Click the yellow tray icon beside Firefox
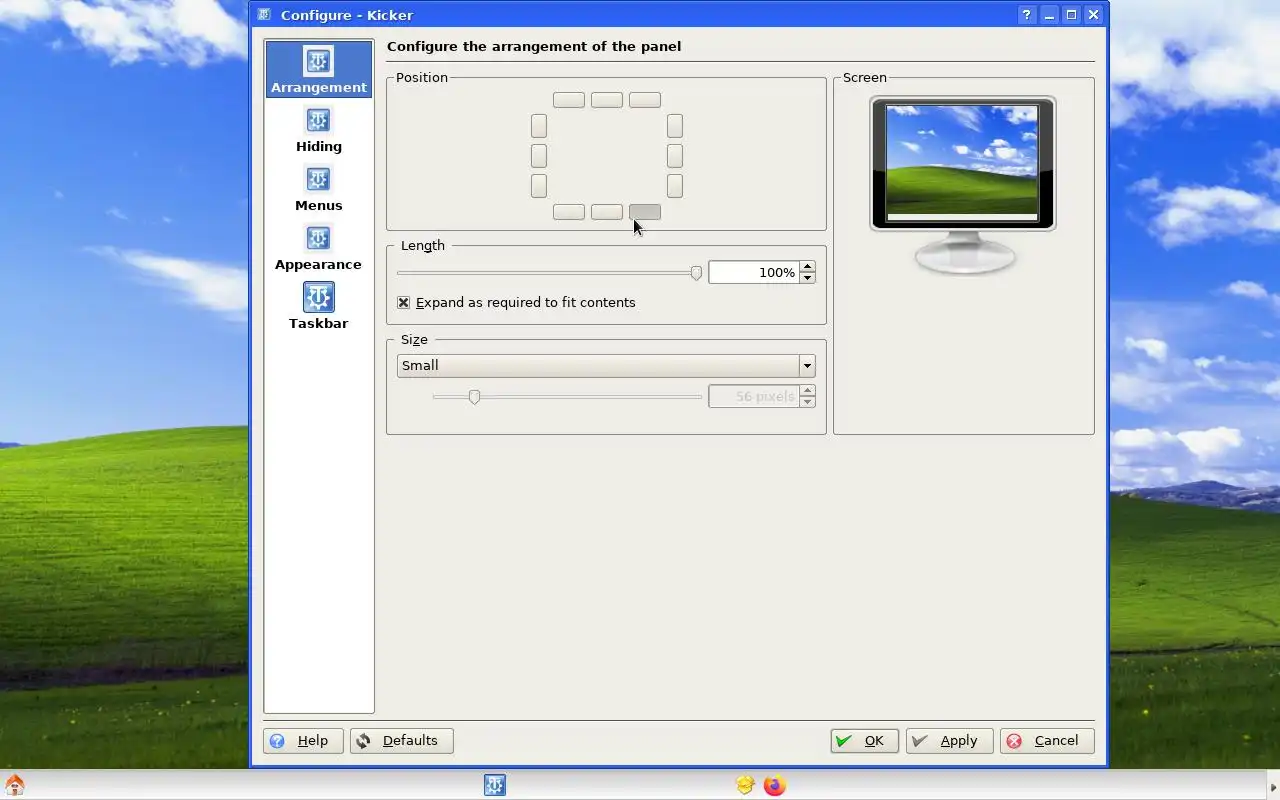 click(745, 785)
